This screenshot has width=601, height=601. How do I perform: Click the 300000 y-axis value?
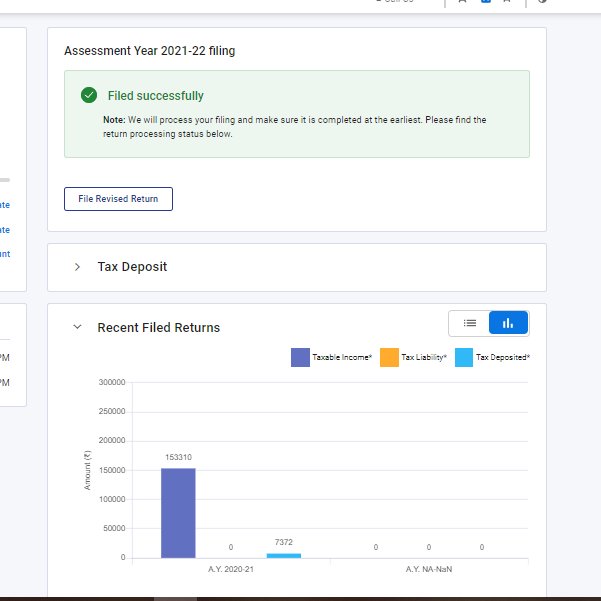click(112, 382)
